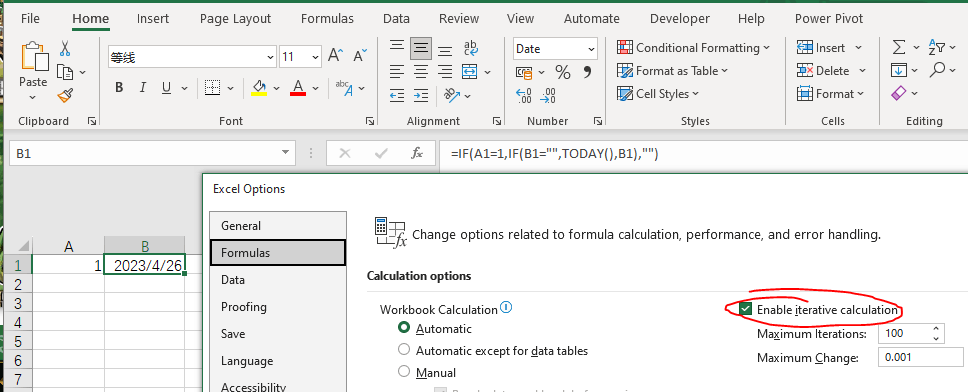
Task: Click the Maximum Change field
Action: (x=921, y=357)
